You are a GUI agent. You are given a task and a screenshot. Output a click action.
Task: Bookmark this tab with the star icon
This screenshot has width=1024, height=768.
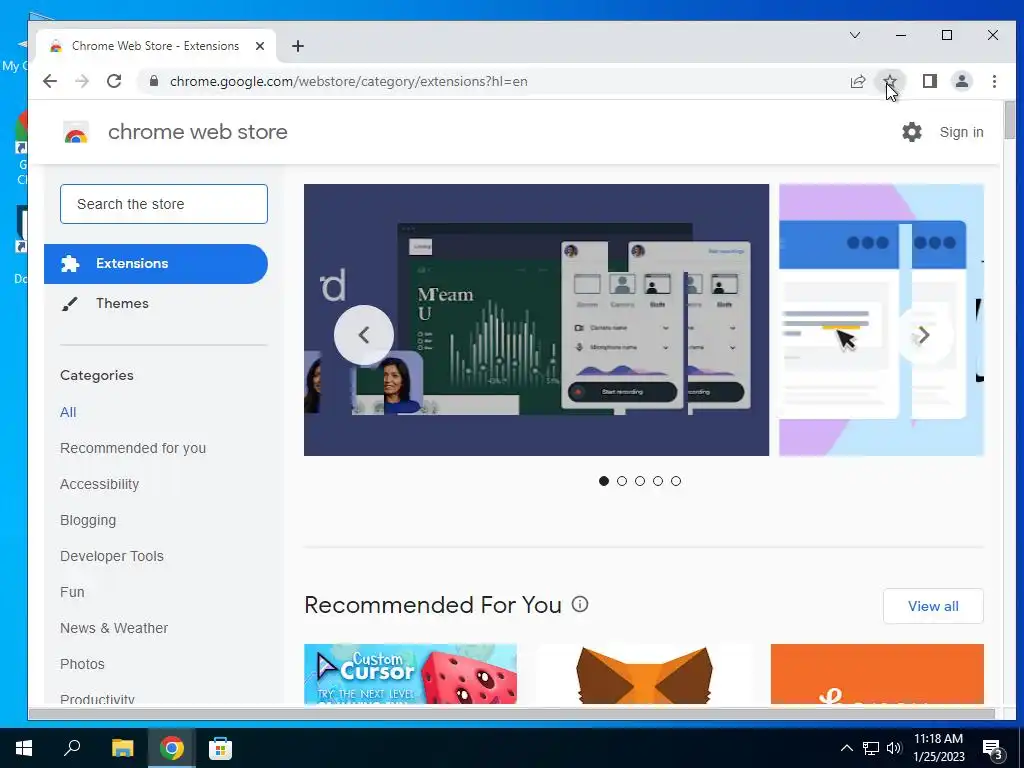889,81
